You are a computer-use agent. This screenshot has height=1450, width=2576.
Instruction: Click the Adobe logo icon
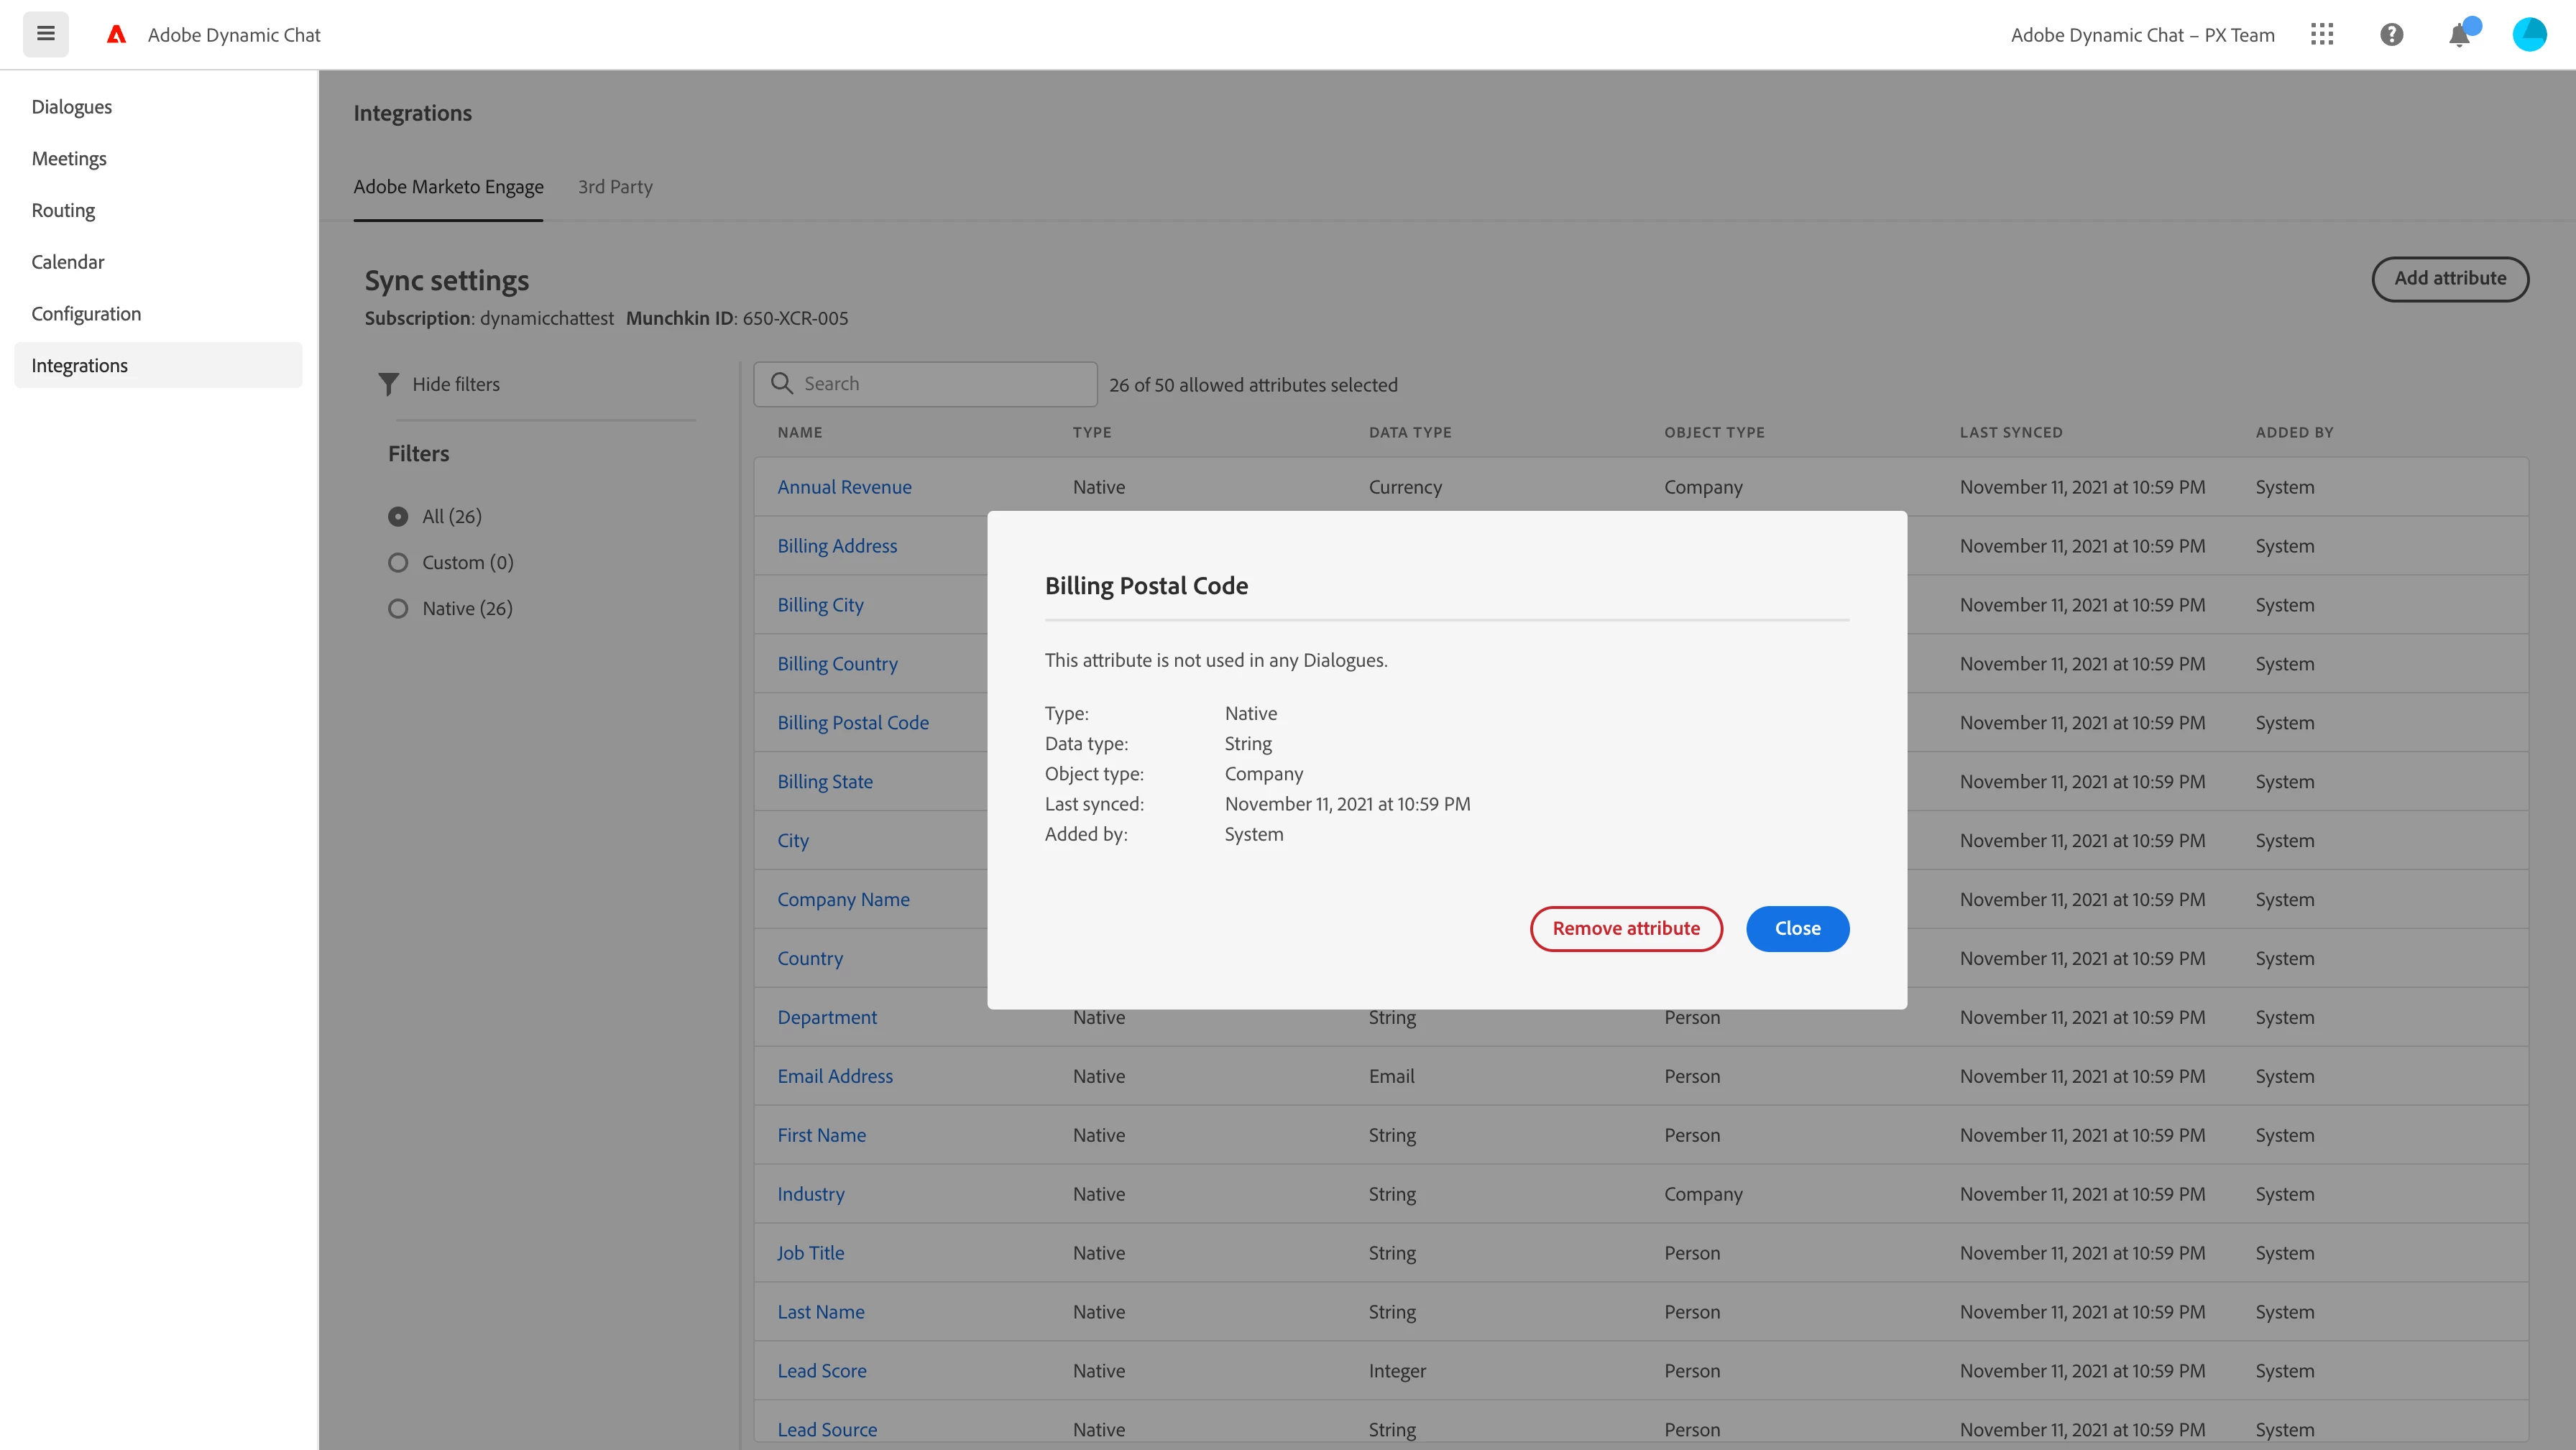pos(117,35)
